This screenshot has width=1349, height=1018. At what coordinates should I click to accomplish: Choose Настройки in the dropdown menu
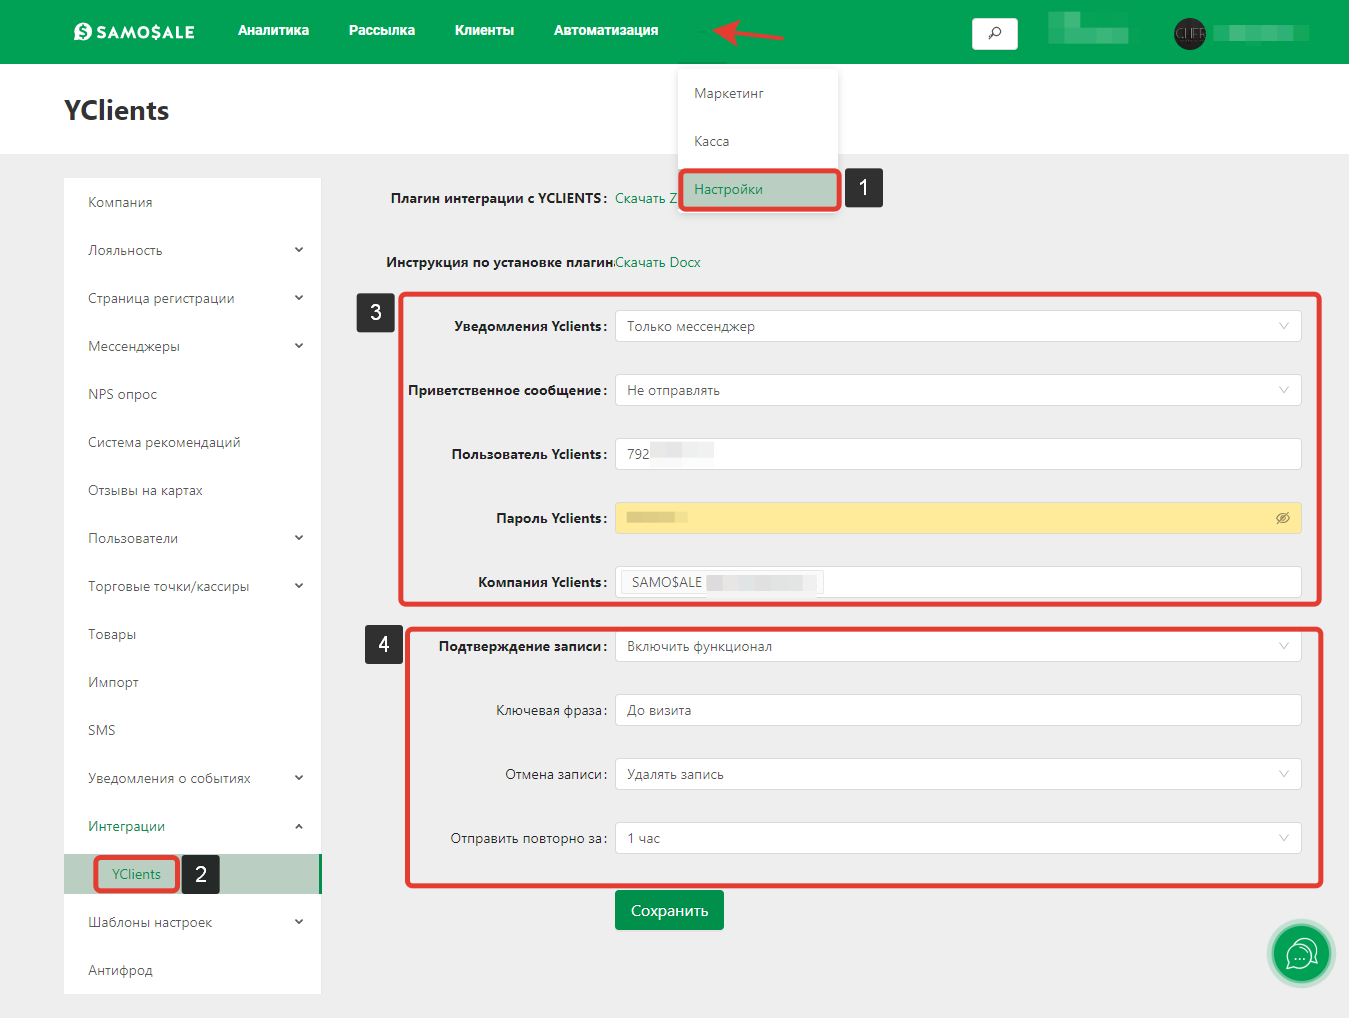coord(758,189)
